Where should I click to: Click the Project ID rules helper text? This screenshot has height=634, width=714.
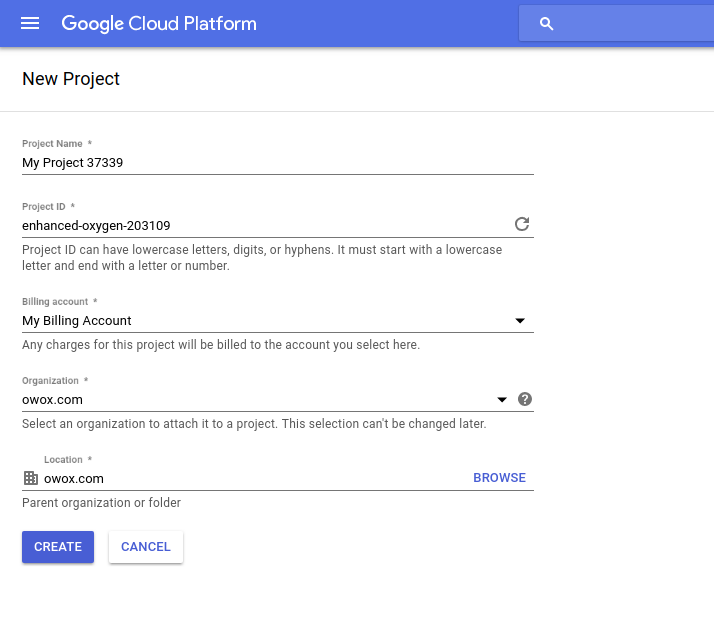tap(262, 258)
